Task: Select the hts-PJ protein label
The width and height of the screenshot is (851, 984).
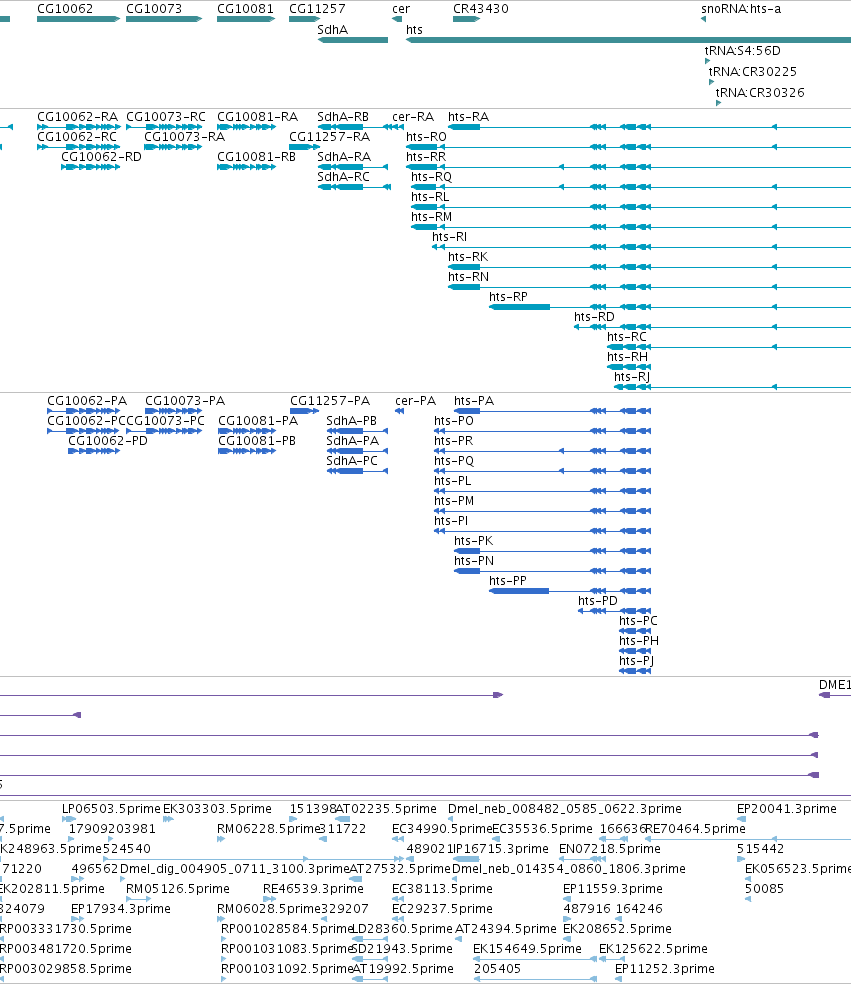Action: pos(636,661)
